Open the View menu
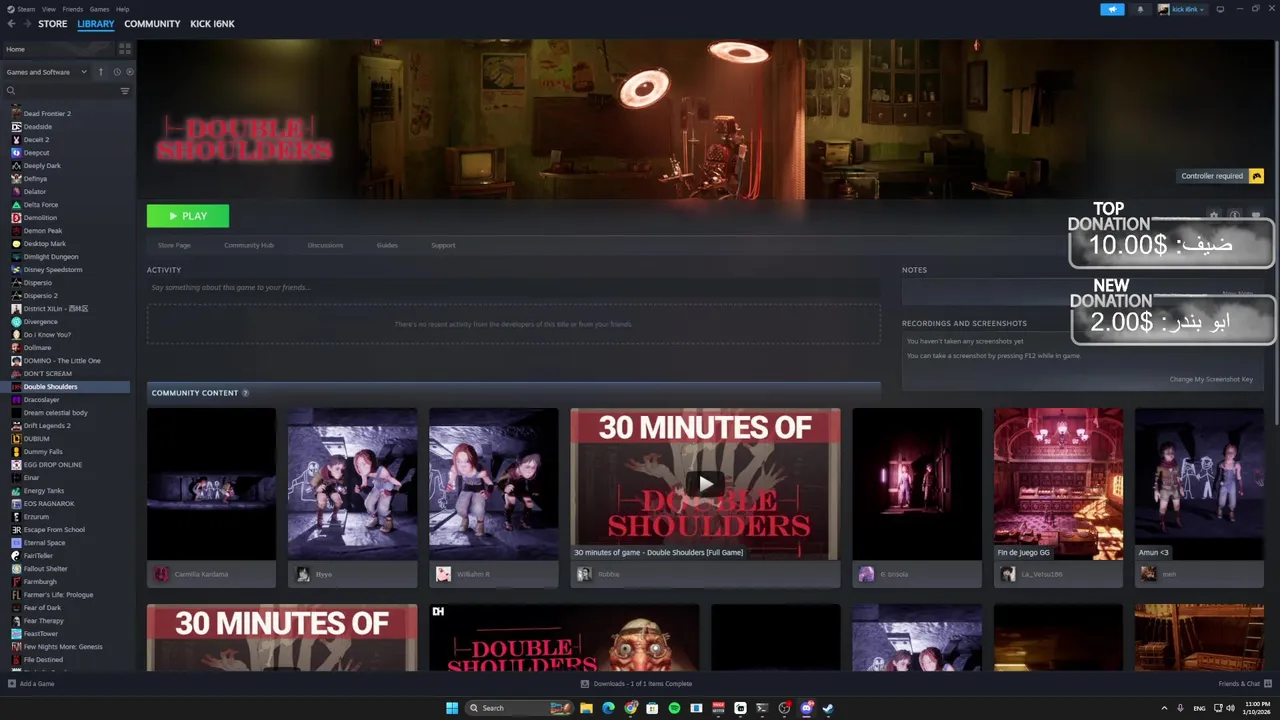This screenshot has width=1280, height=720. click(x=49, y=9)
